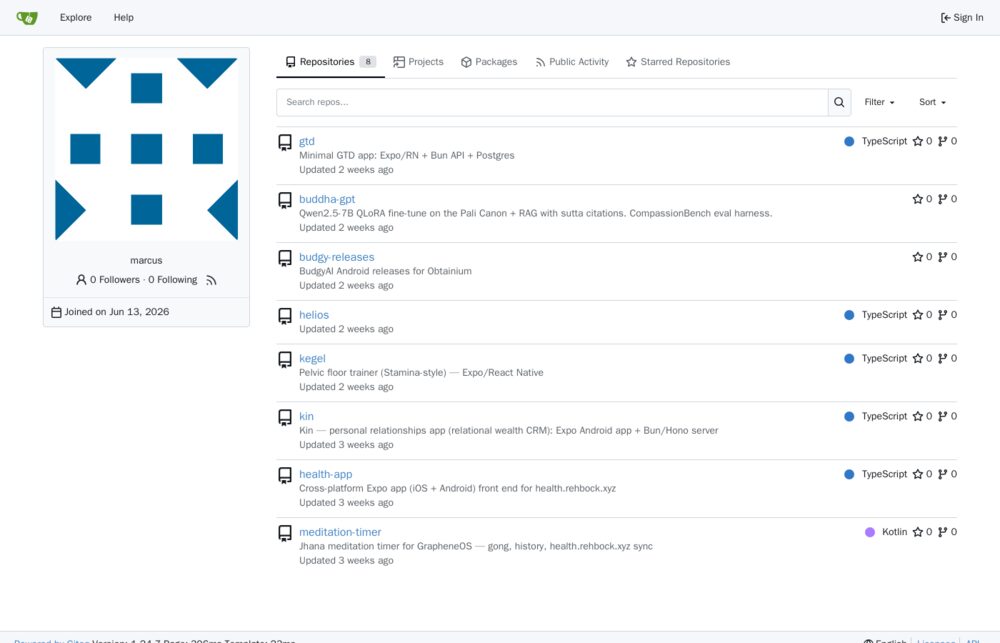Click the Kotlin label on meditation-timer row
This screenshot has height=643, width=1000.
click(894, 532)
